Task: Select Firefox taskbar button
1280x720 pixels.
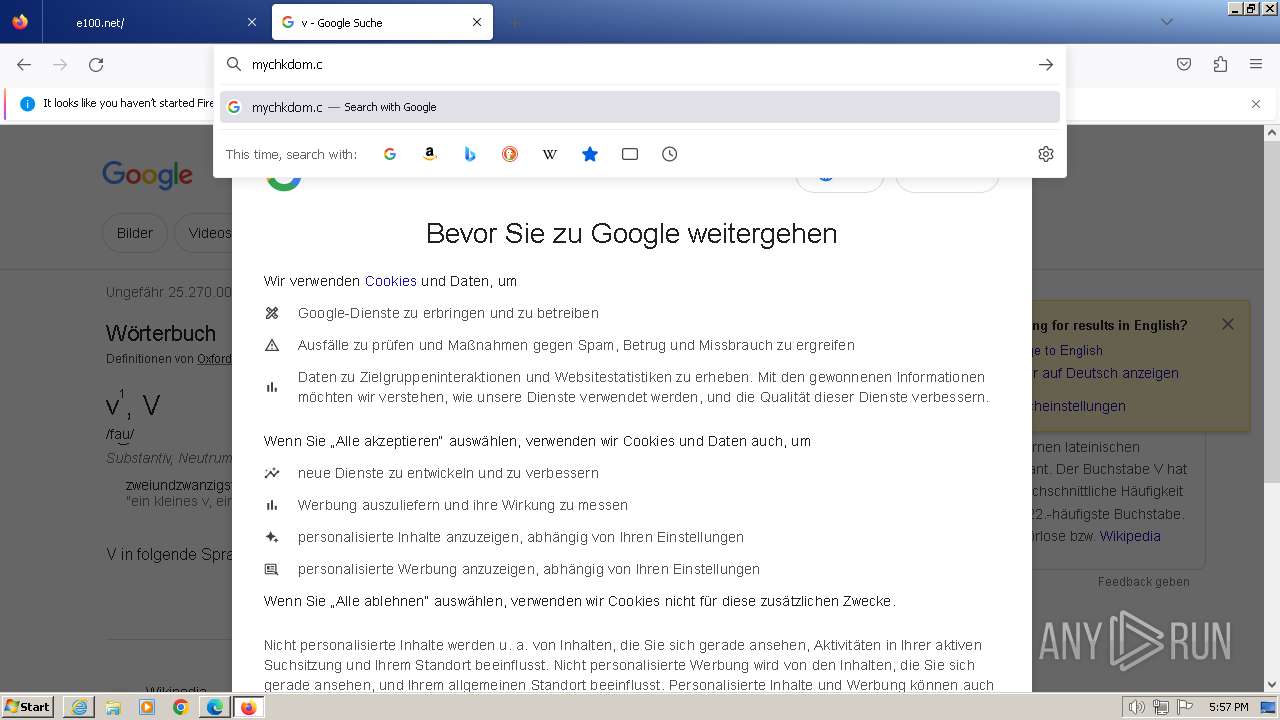Action: pos(249,707)
